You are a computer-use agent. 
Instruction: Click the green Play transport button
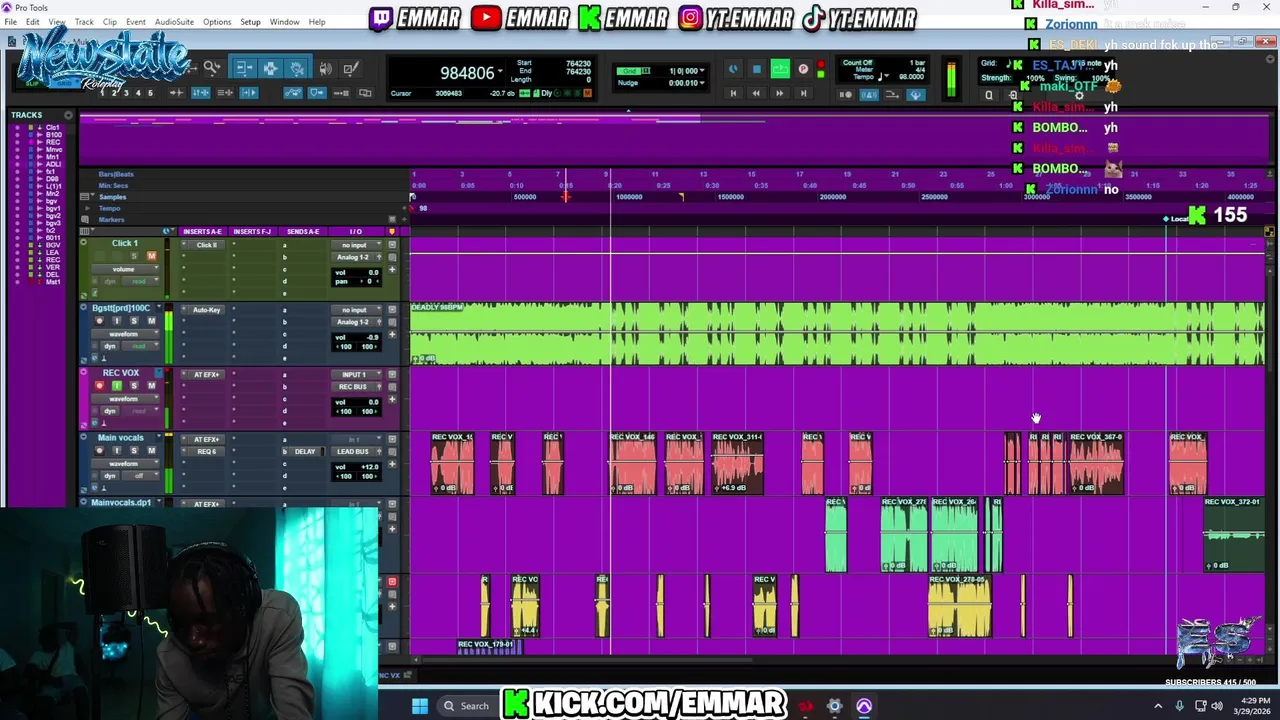click(x=780, y=69)
